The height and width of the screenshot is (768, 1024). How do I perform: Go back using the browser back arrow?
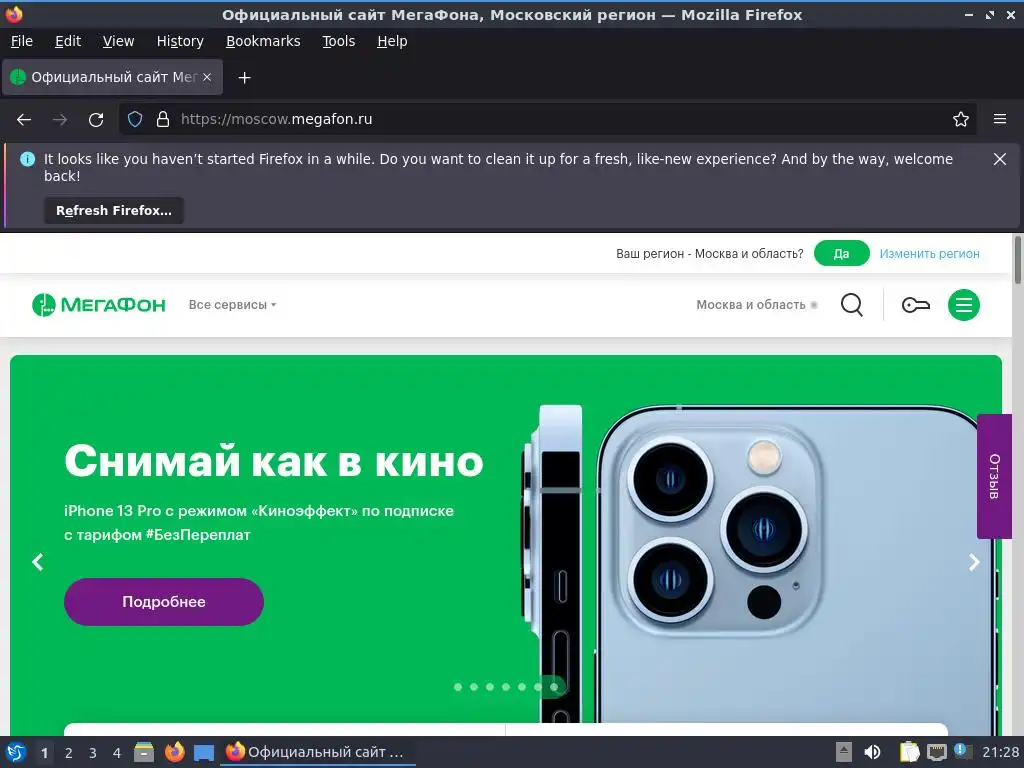pyautogui.click(x=24, y=120)
